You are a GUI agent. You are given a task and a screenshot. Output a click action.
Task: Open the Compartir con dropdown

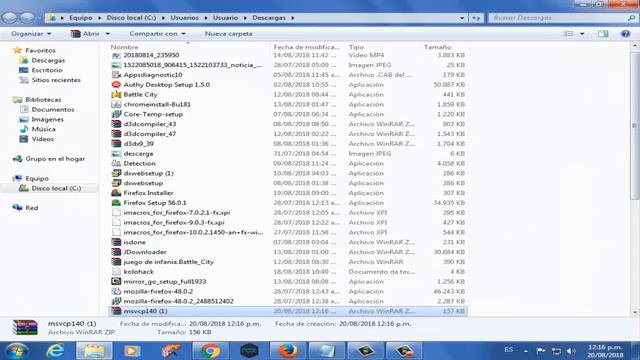[157, 34]
